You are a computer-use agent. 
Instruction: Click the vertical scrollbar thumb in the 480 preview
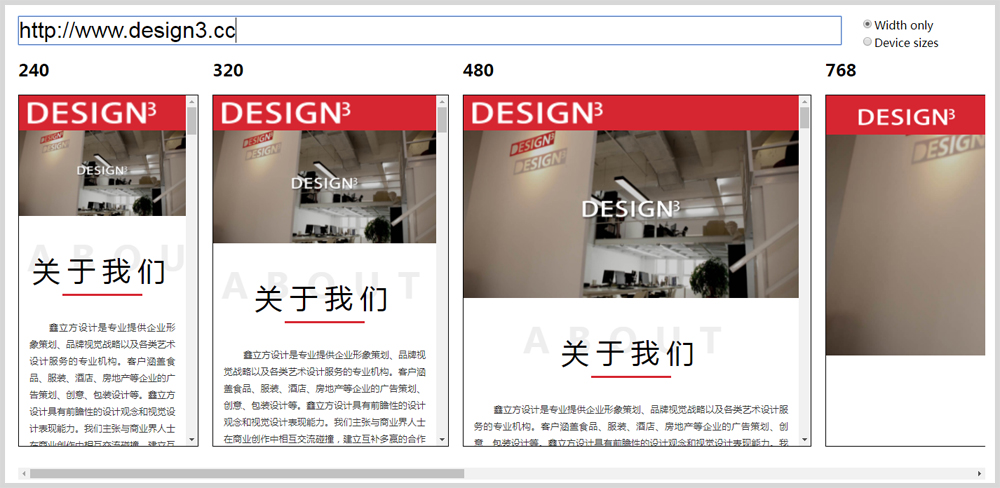coord(804,117)
